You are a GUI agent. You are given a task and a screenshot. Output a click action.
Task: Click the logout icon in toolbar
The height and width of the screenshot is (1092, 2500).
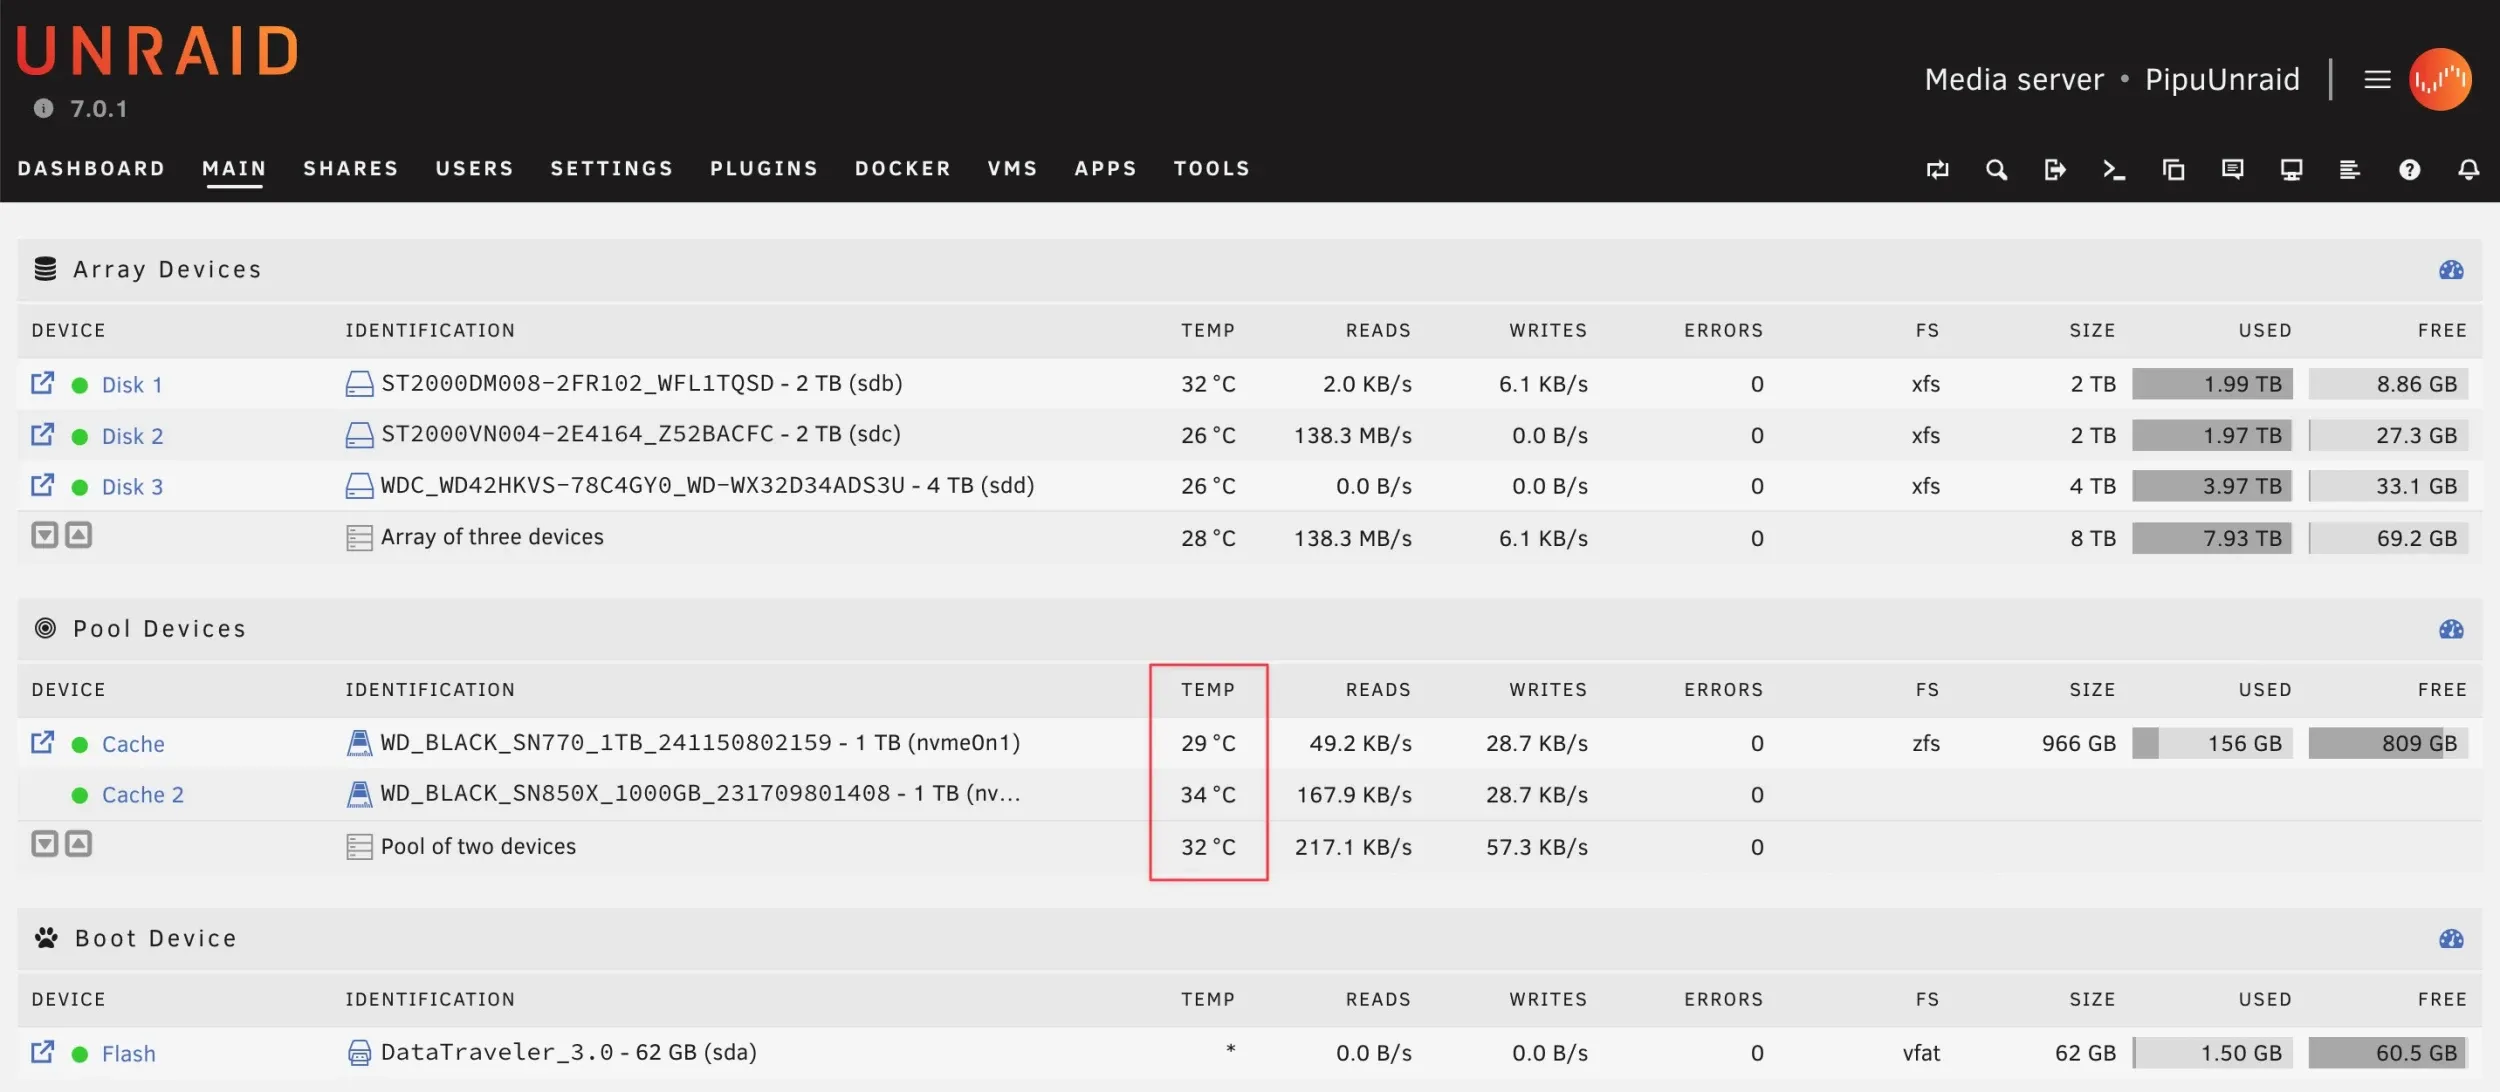(2055, 170)
